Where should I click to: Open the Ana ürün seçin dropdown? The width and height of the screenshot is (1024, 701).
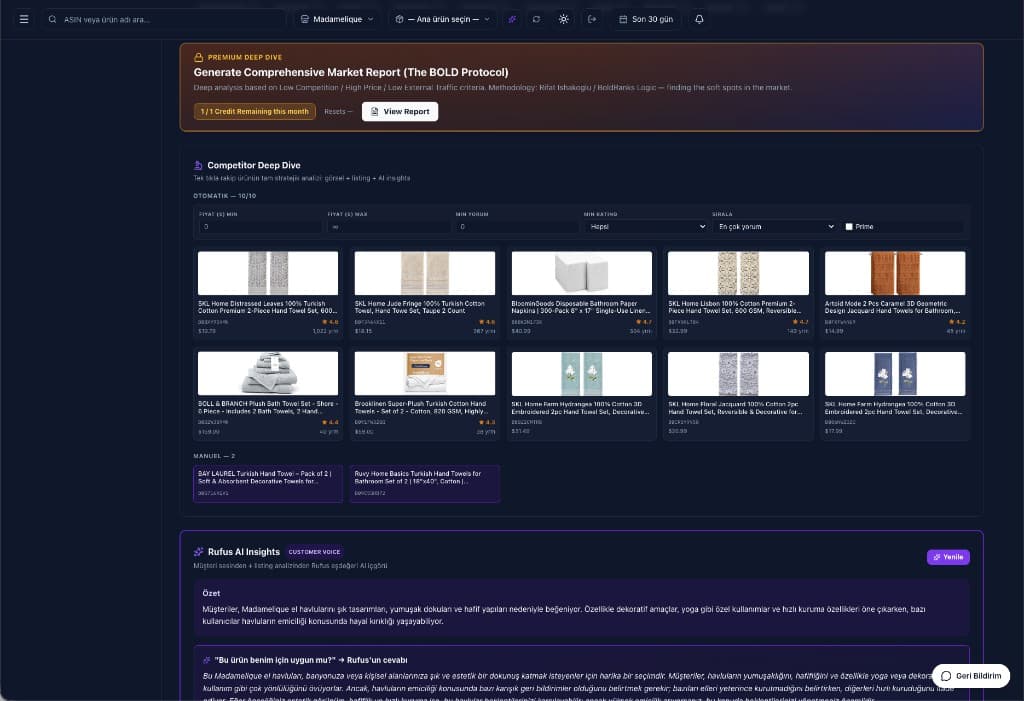point(443,19)
